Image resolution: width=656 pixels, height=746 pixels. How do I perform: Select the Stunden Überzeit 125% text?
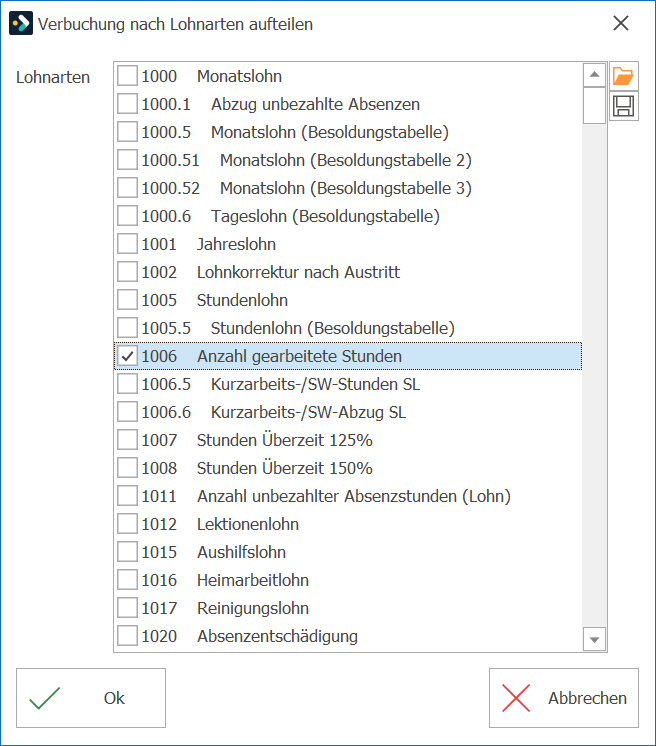[284, 440]
